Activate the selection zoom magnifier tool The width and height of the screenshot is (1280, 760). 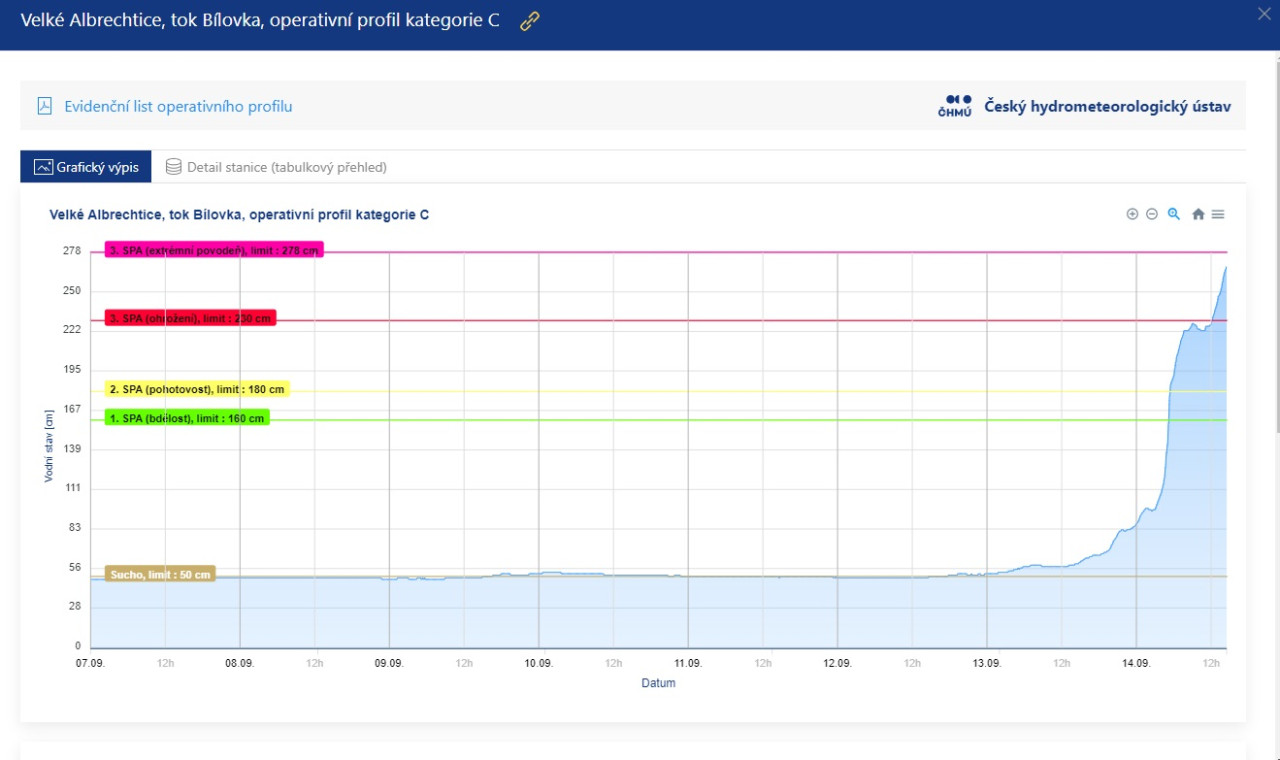tap(1174, 214)
